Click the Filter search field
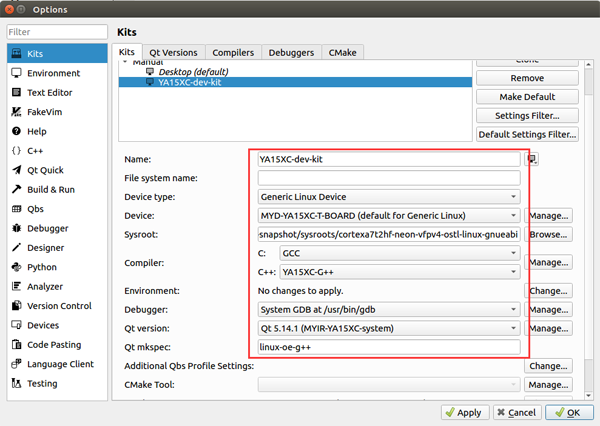600x426 pixels. [x=57, y=32]
